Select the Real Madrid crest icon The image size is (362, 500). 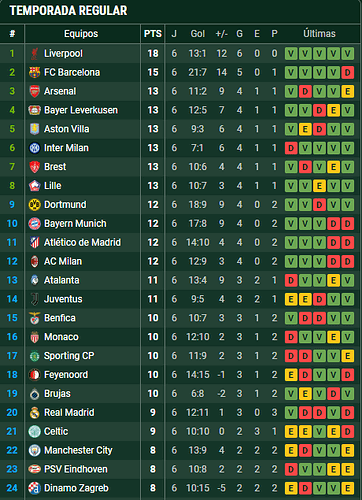(x=34, y=413)
